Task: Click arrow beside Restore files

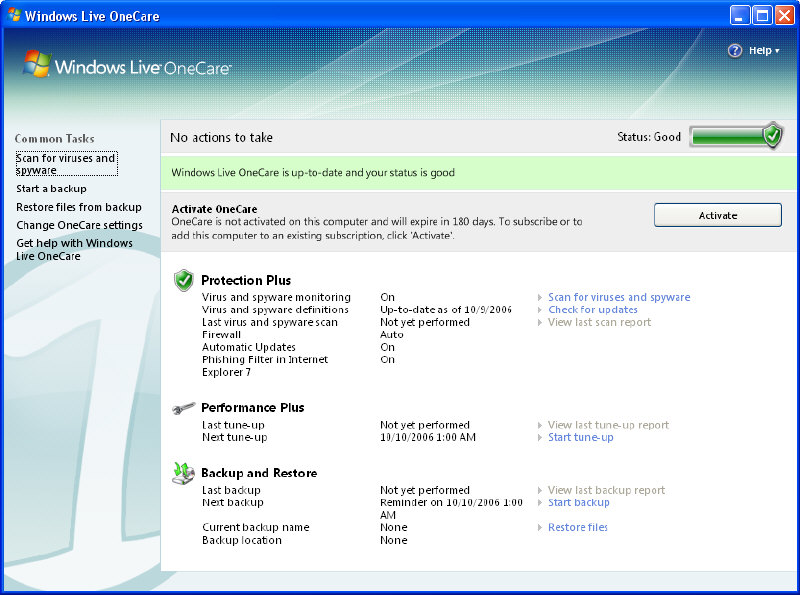Action: tap(540, 528)
